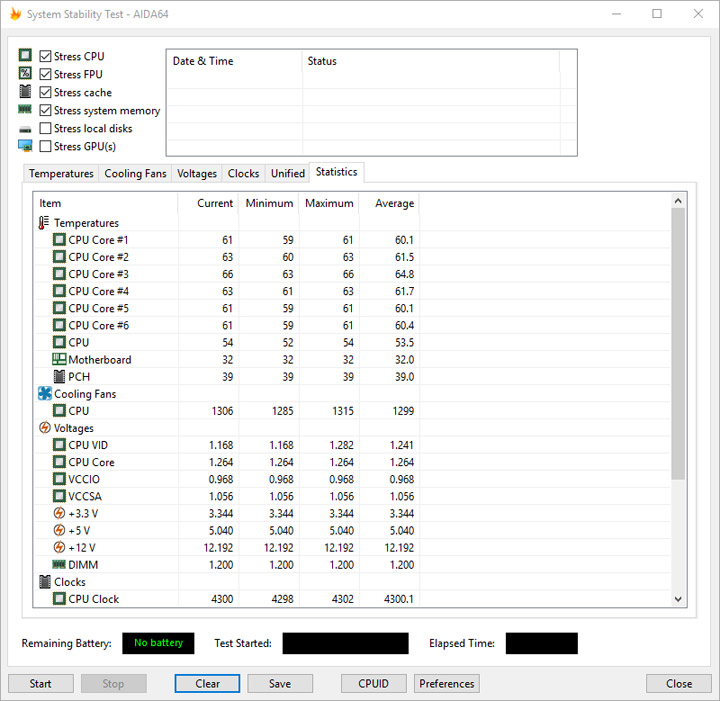Click the statistics list vertical scrollbar thumb

[678, 343]
